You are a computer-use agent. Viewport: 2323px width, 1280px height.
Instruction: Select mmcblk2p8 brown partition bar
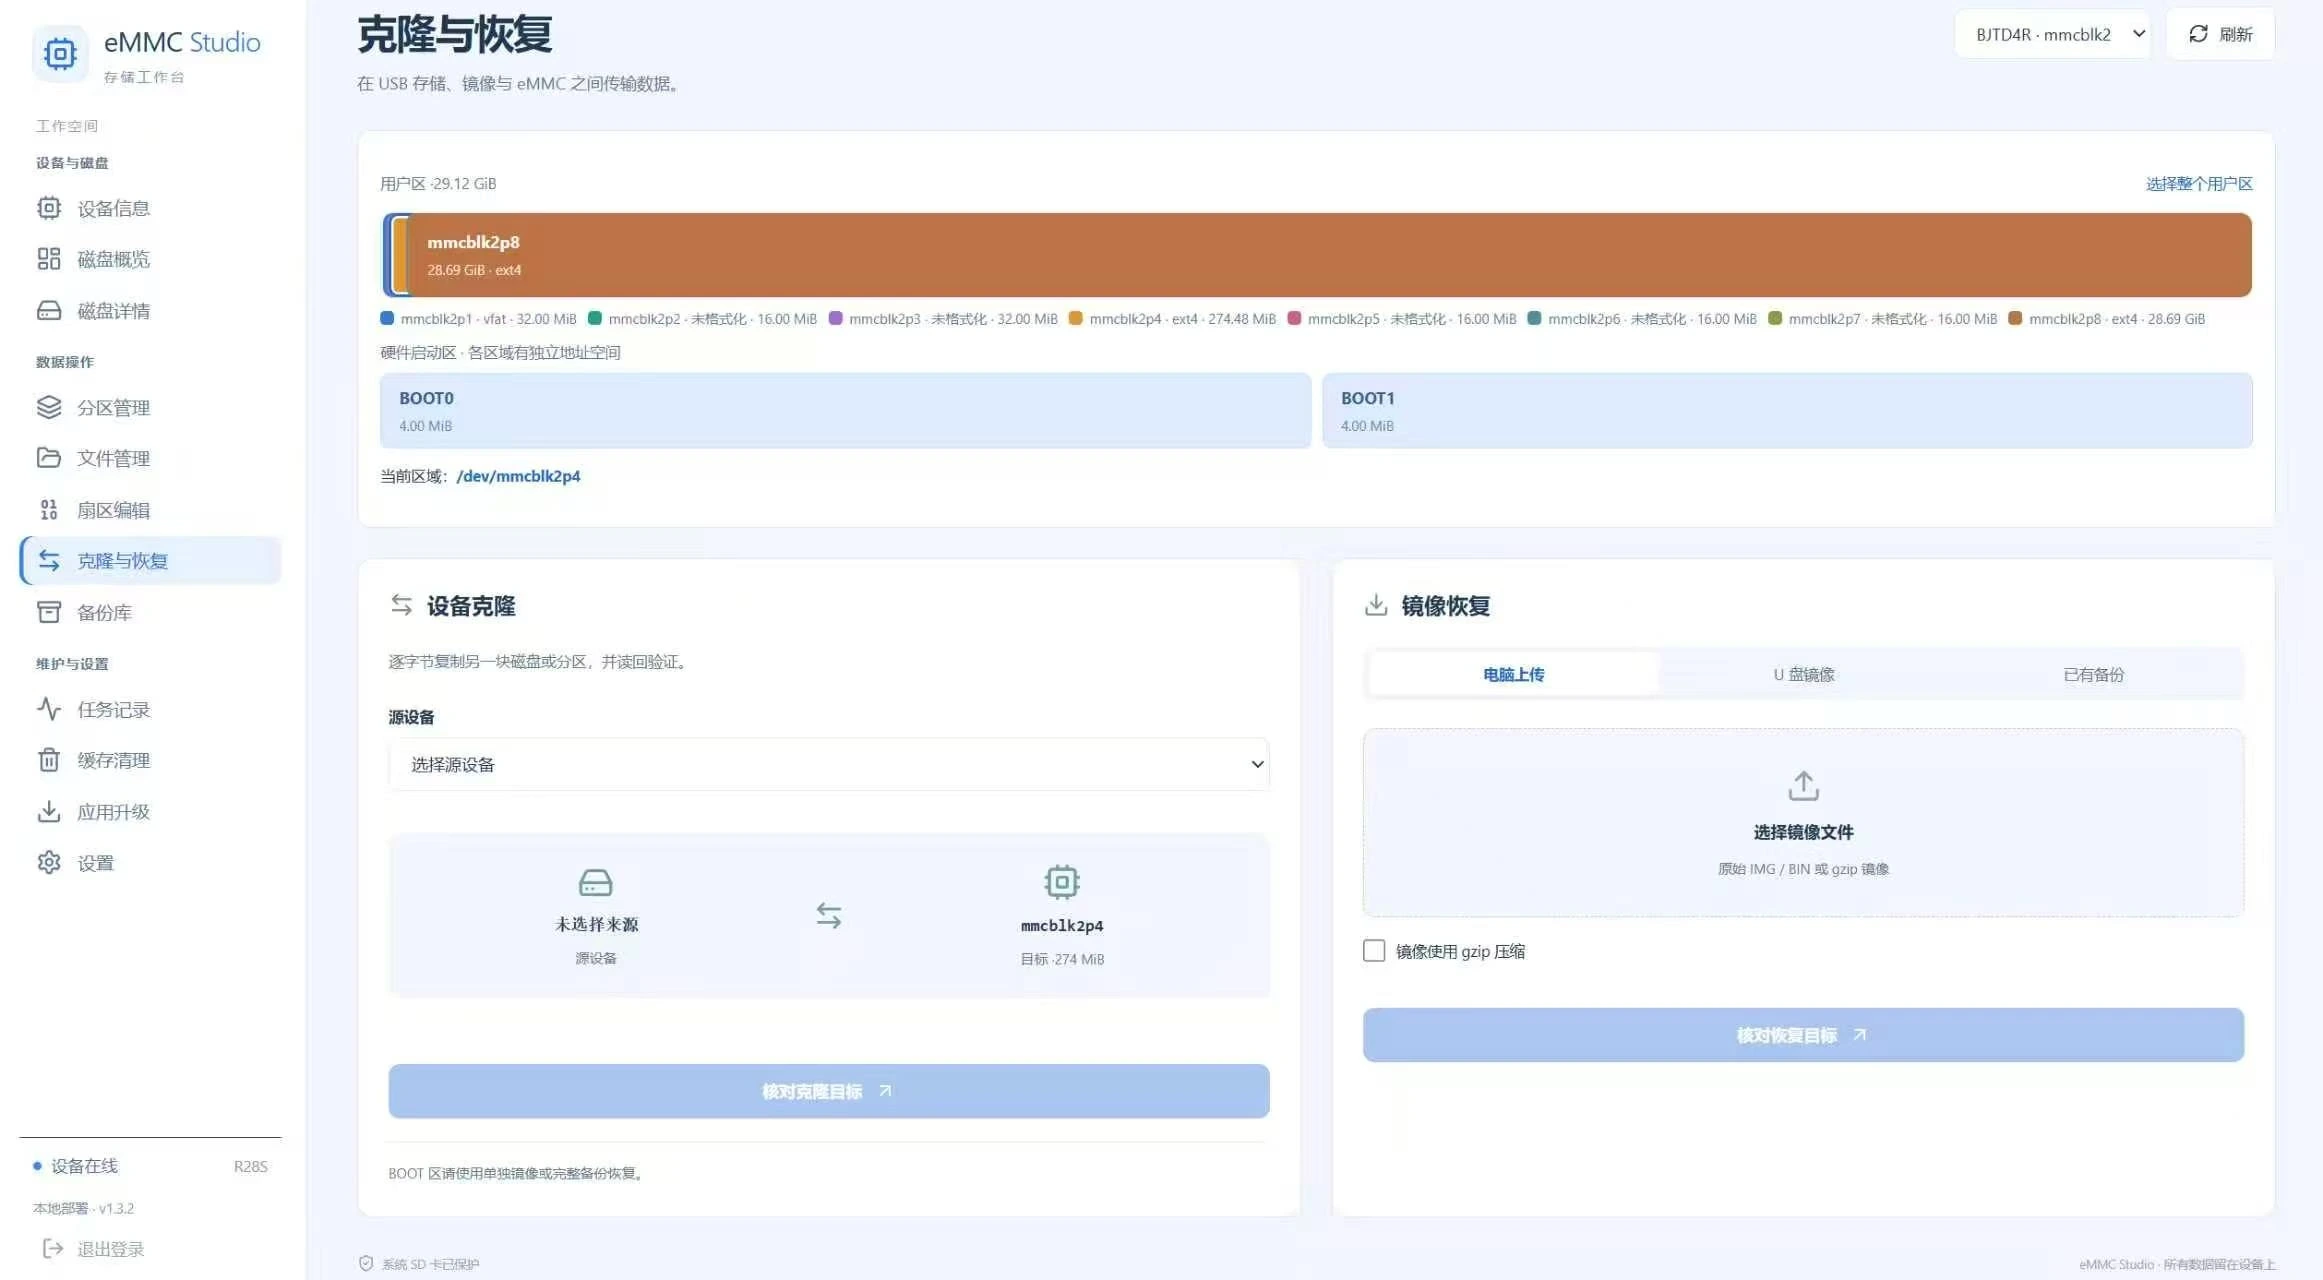[x=1330, y=255]
